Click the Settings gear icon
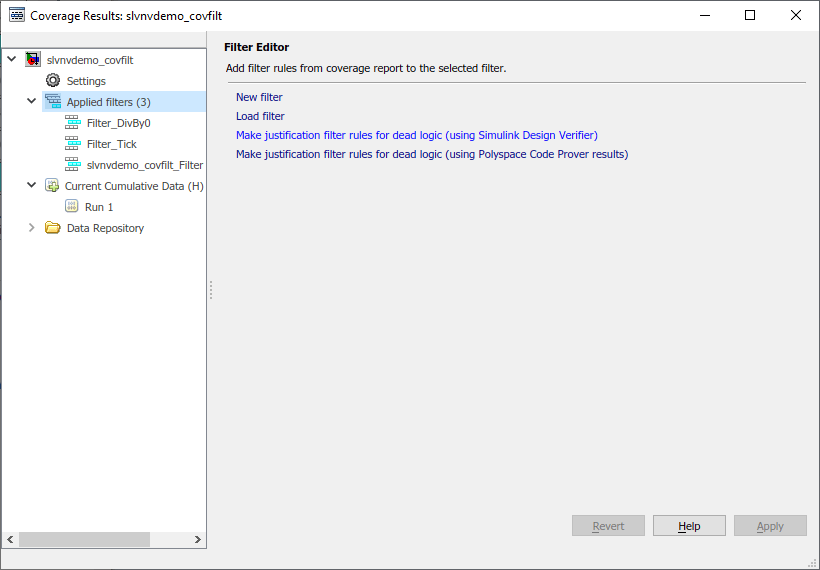The width and height of the screenshot is (820, 570). click(53, 81)
